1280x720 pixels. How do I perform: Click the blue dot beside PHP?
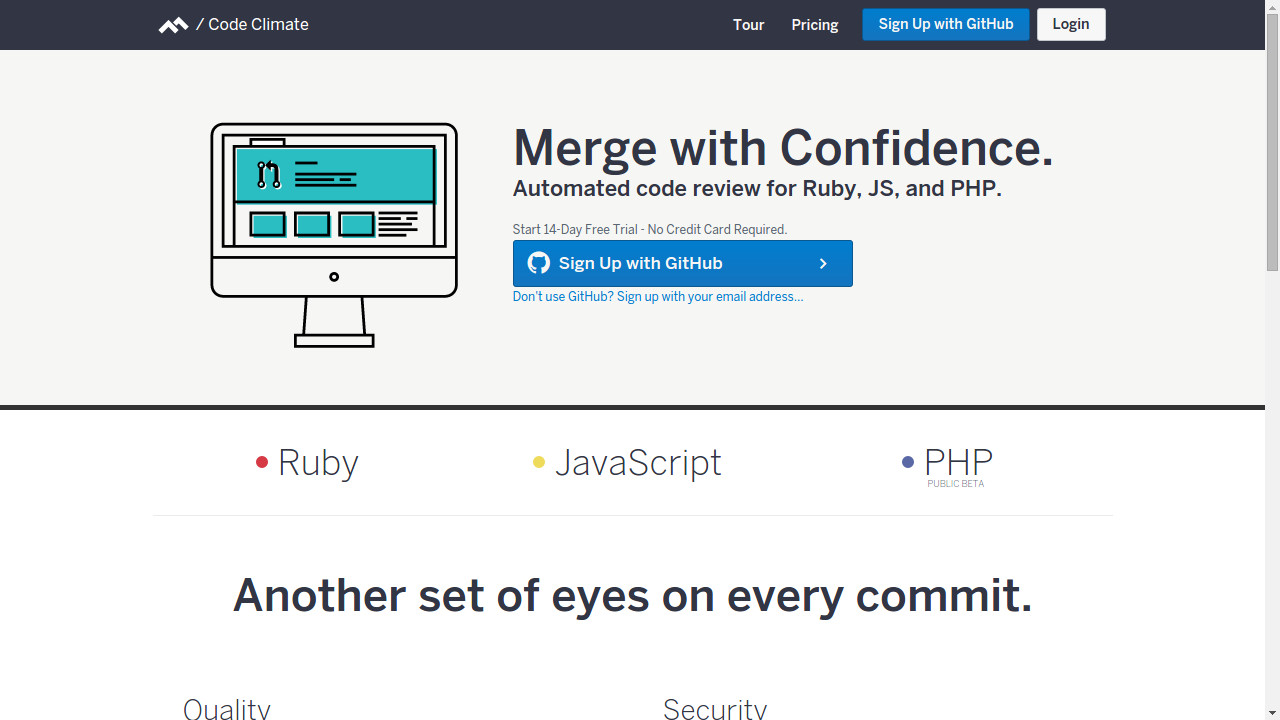click(908, 462)
